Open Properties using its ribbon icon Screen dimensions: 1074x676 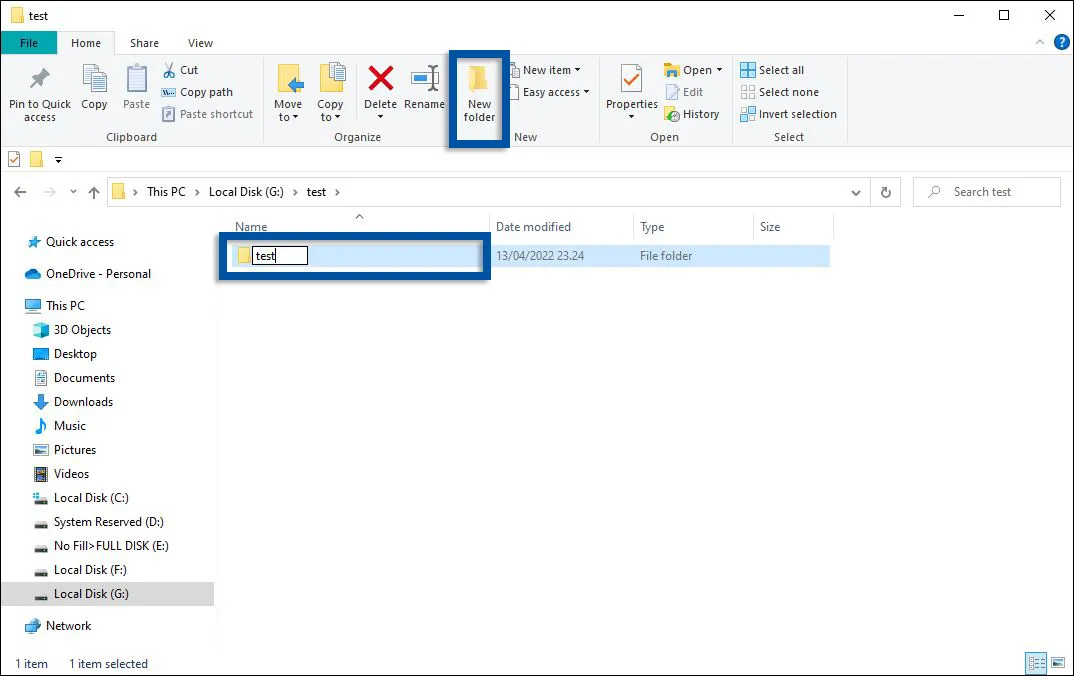tap(630, 90)
